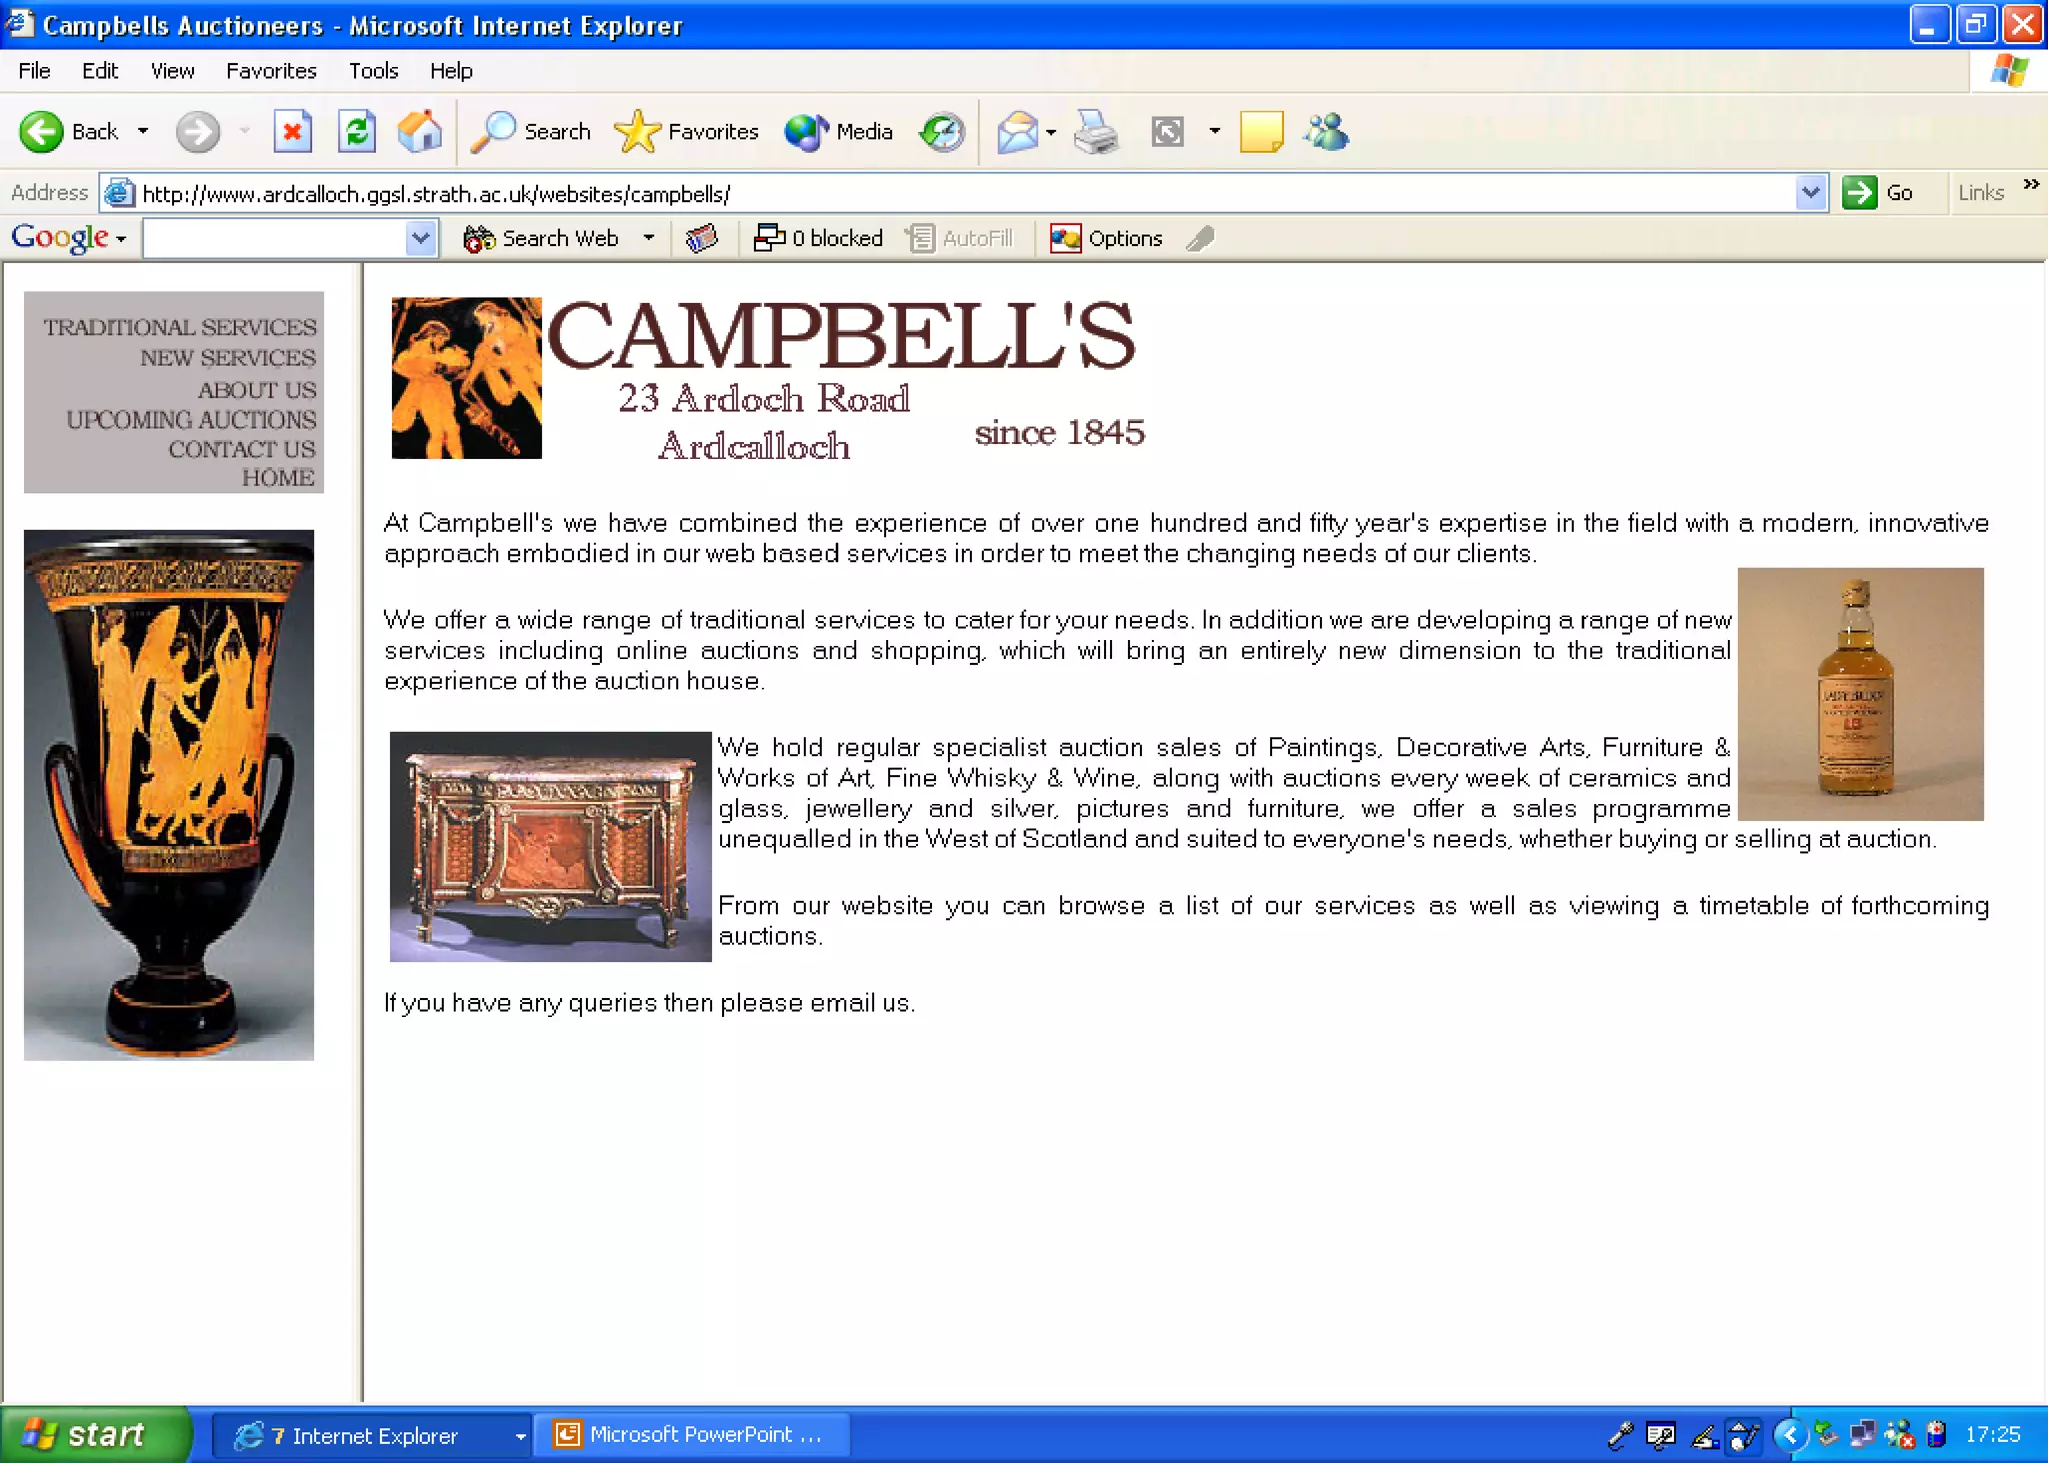Click the whisky bottle image
This screenshot has width=2048, height=1463.
pos(1860,694)
